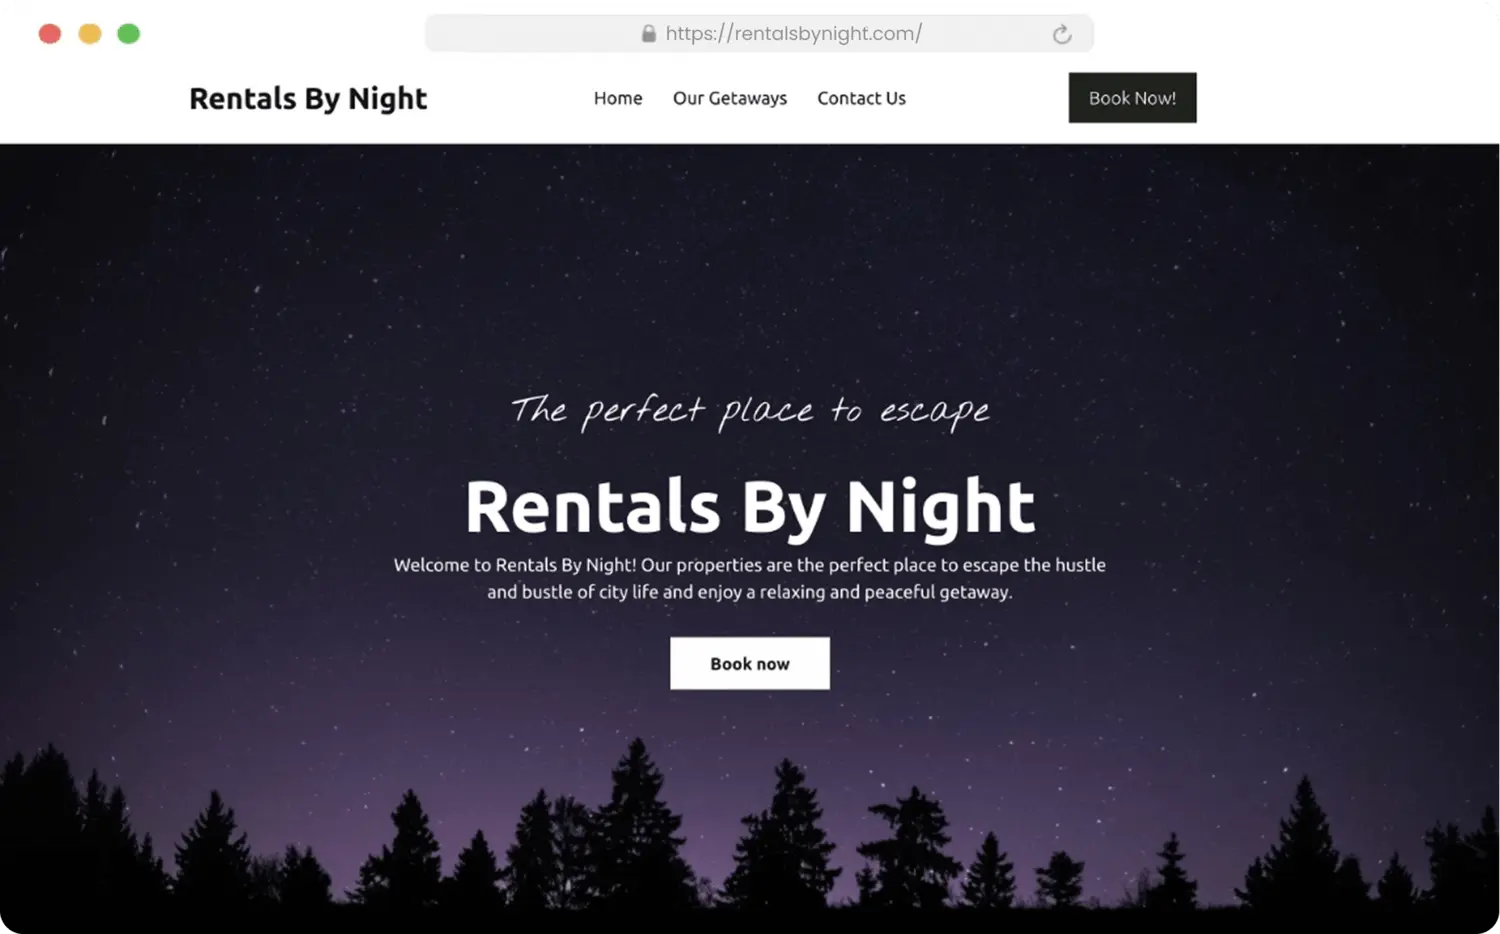Click the dark Book Now! header button
This screenshot has width=1500, height=934.
(1132, 98)
